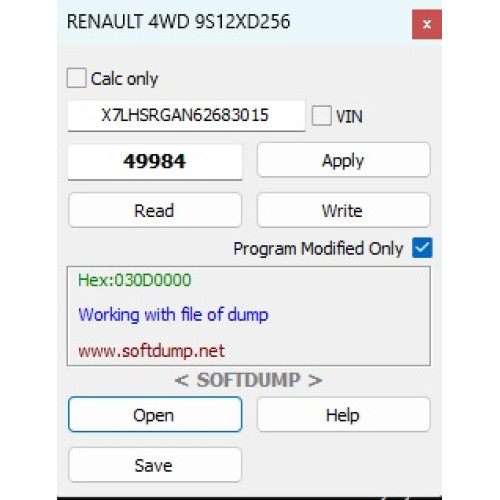This screenshot has width=500, height=500.
Task: Click the VIN number input field
Action: pyautogui.click(x=186, y=116)
